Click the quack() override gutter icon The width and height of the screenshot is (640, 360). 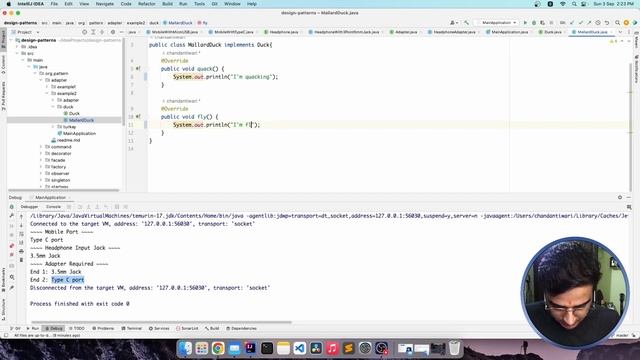(x=138, y=69)
